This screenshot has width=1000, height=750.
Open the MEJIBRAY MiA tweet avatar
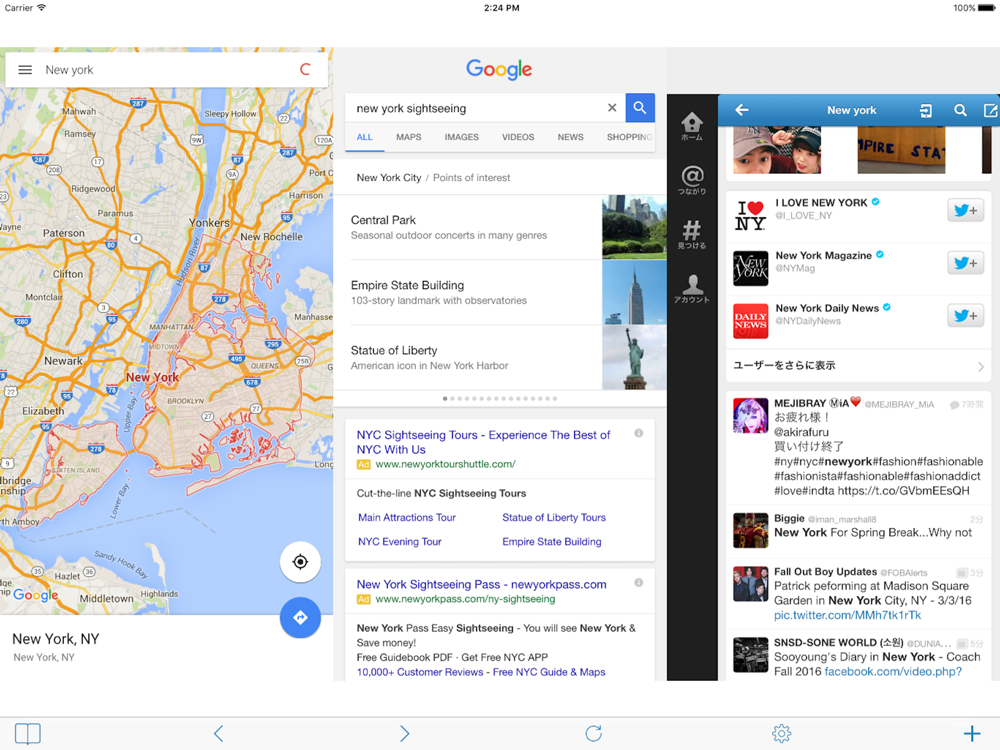coord(751,416)
